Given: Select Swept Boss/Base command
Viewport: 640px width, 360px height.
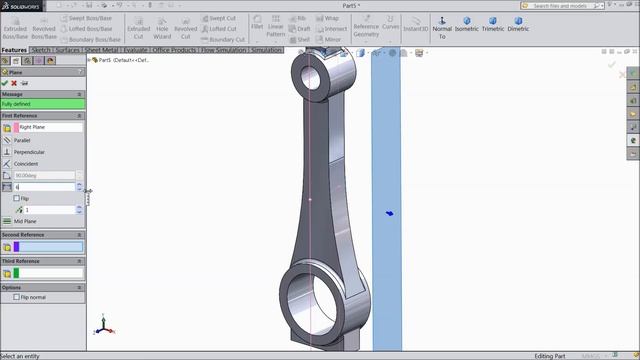Looking at the screenshot, I should (x=86, y=18).
